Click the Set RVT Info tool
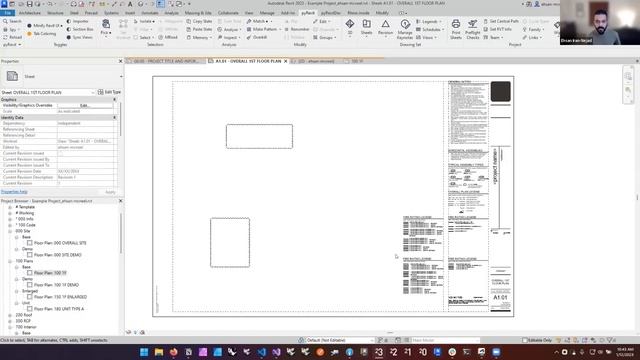Screen dimensions: 640x360 [498, 29]
